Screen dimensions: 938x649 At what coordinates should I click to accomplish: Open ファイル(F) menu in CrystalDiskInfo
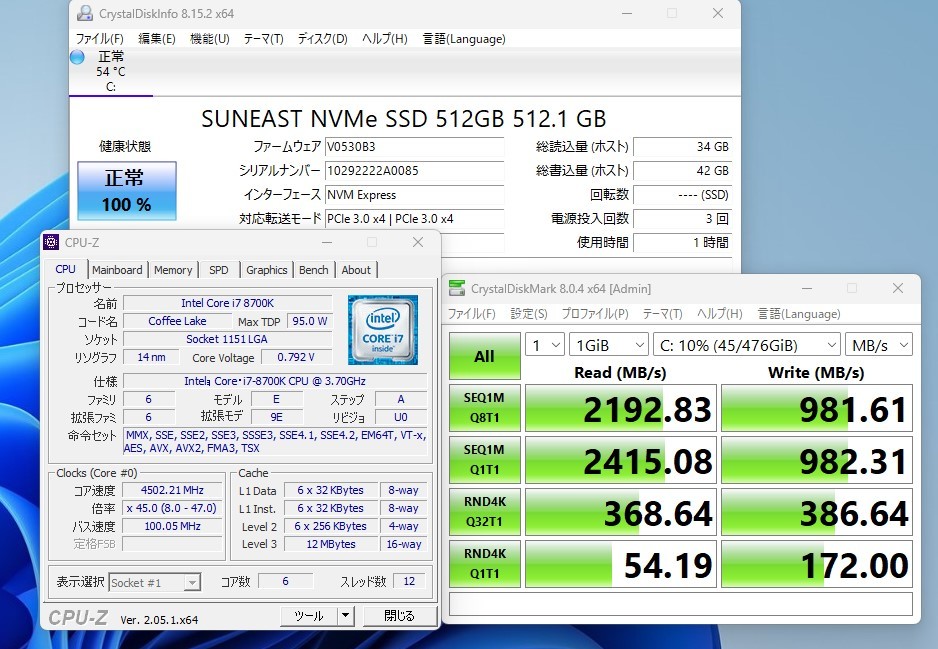click(99, 39)
